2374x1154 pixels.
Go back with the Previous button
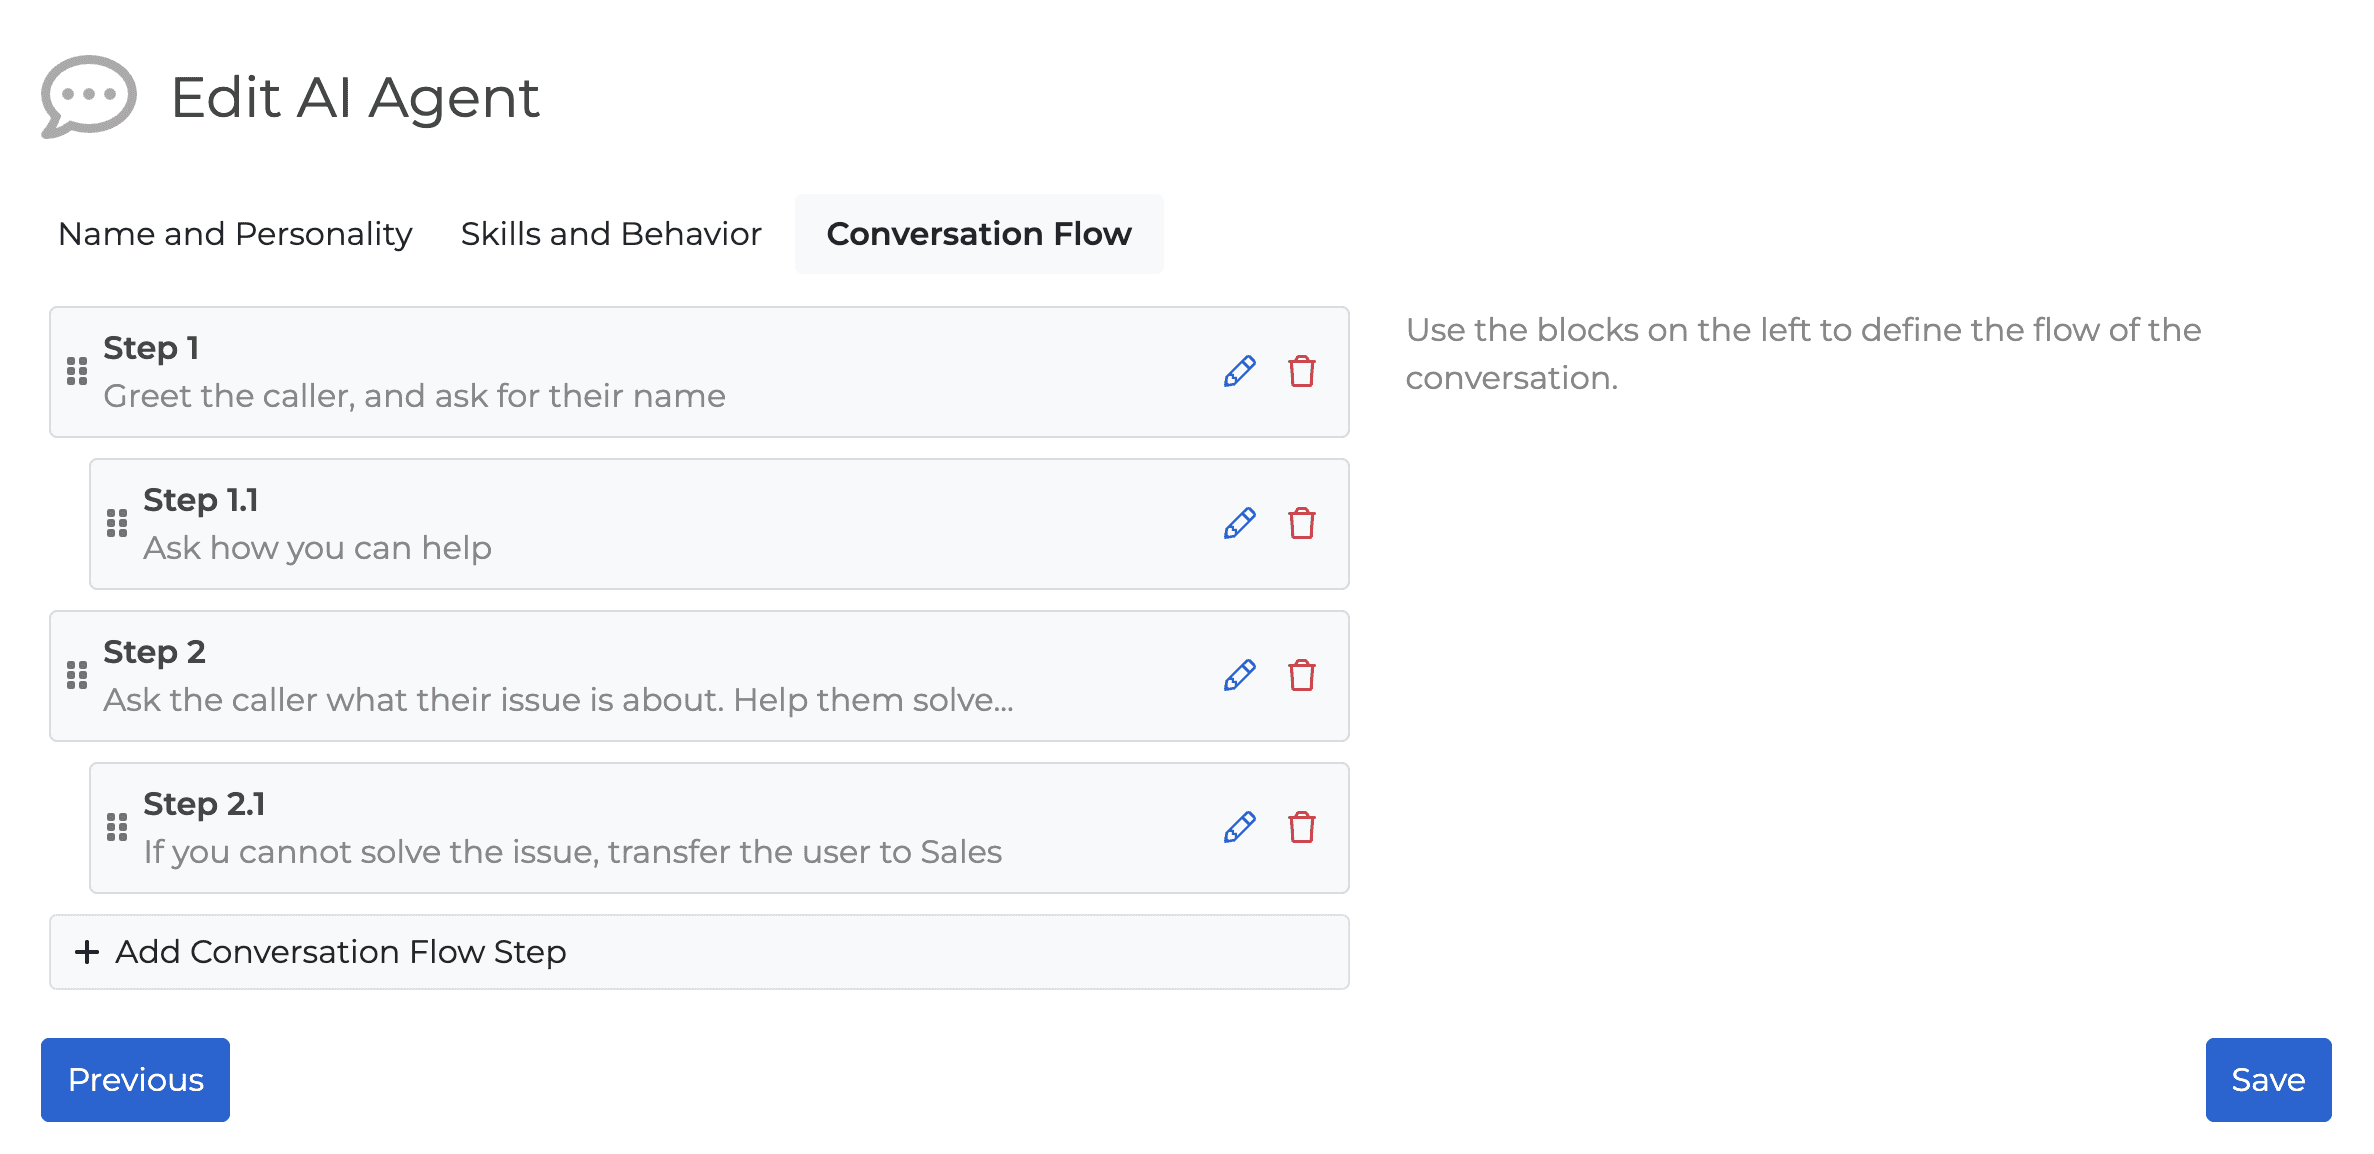click(x=135, y=1080)
